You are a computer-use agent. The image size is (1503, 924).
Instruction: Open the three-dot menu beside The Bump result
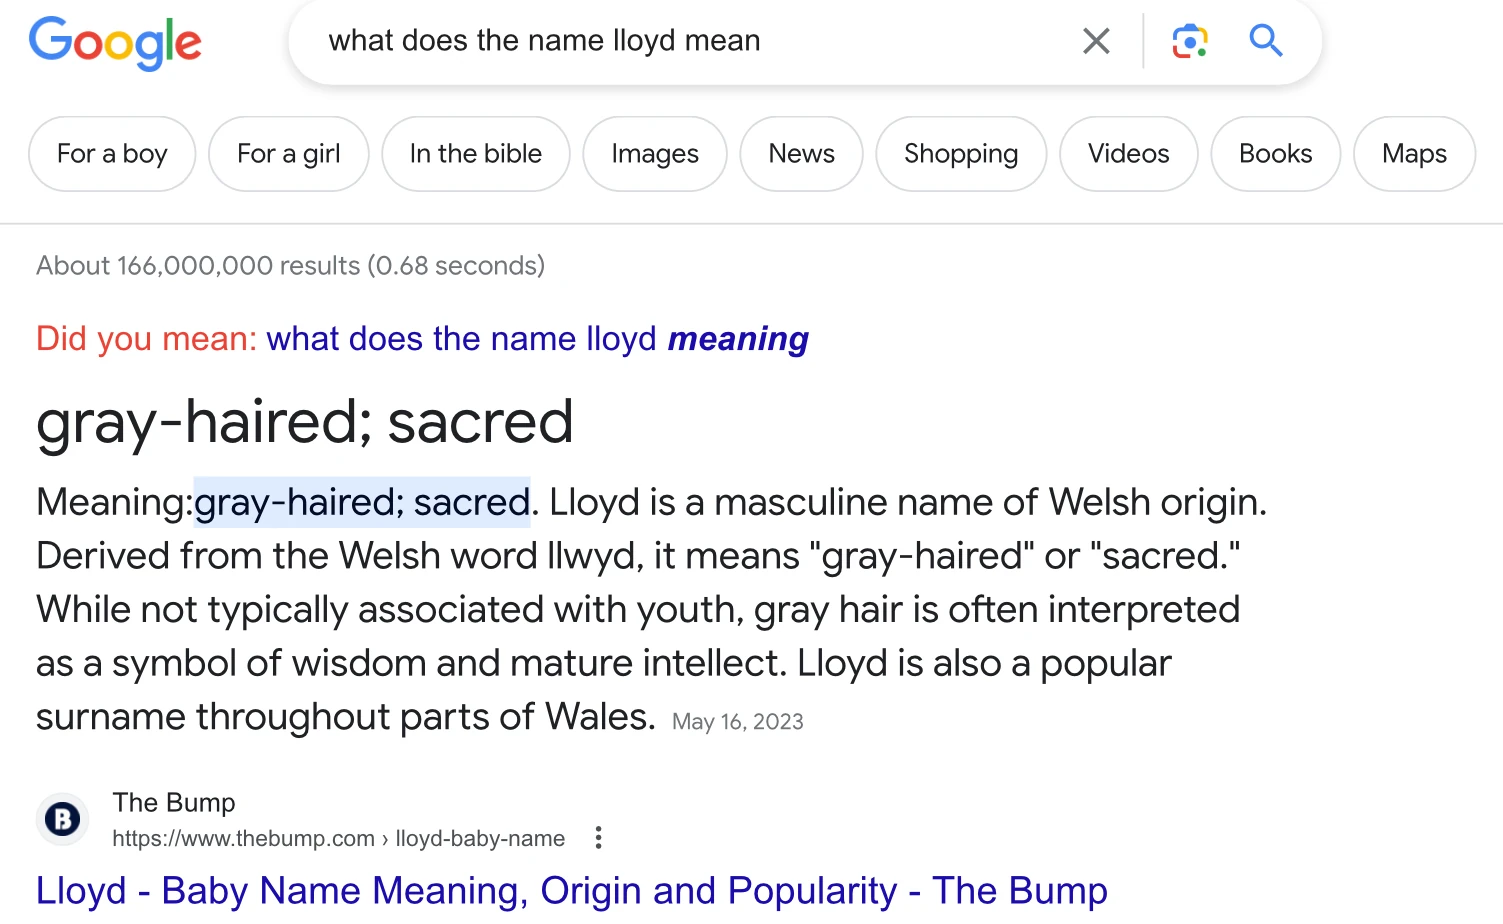(x=598, y=838)
